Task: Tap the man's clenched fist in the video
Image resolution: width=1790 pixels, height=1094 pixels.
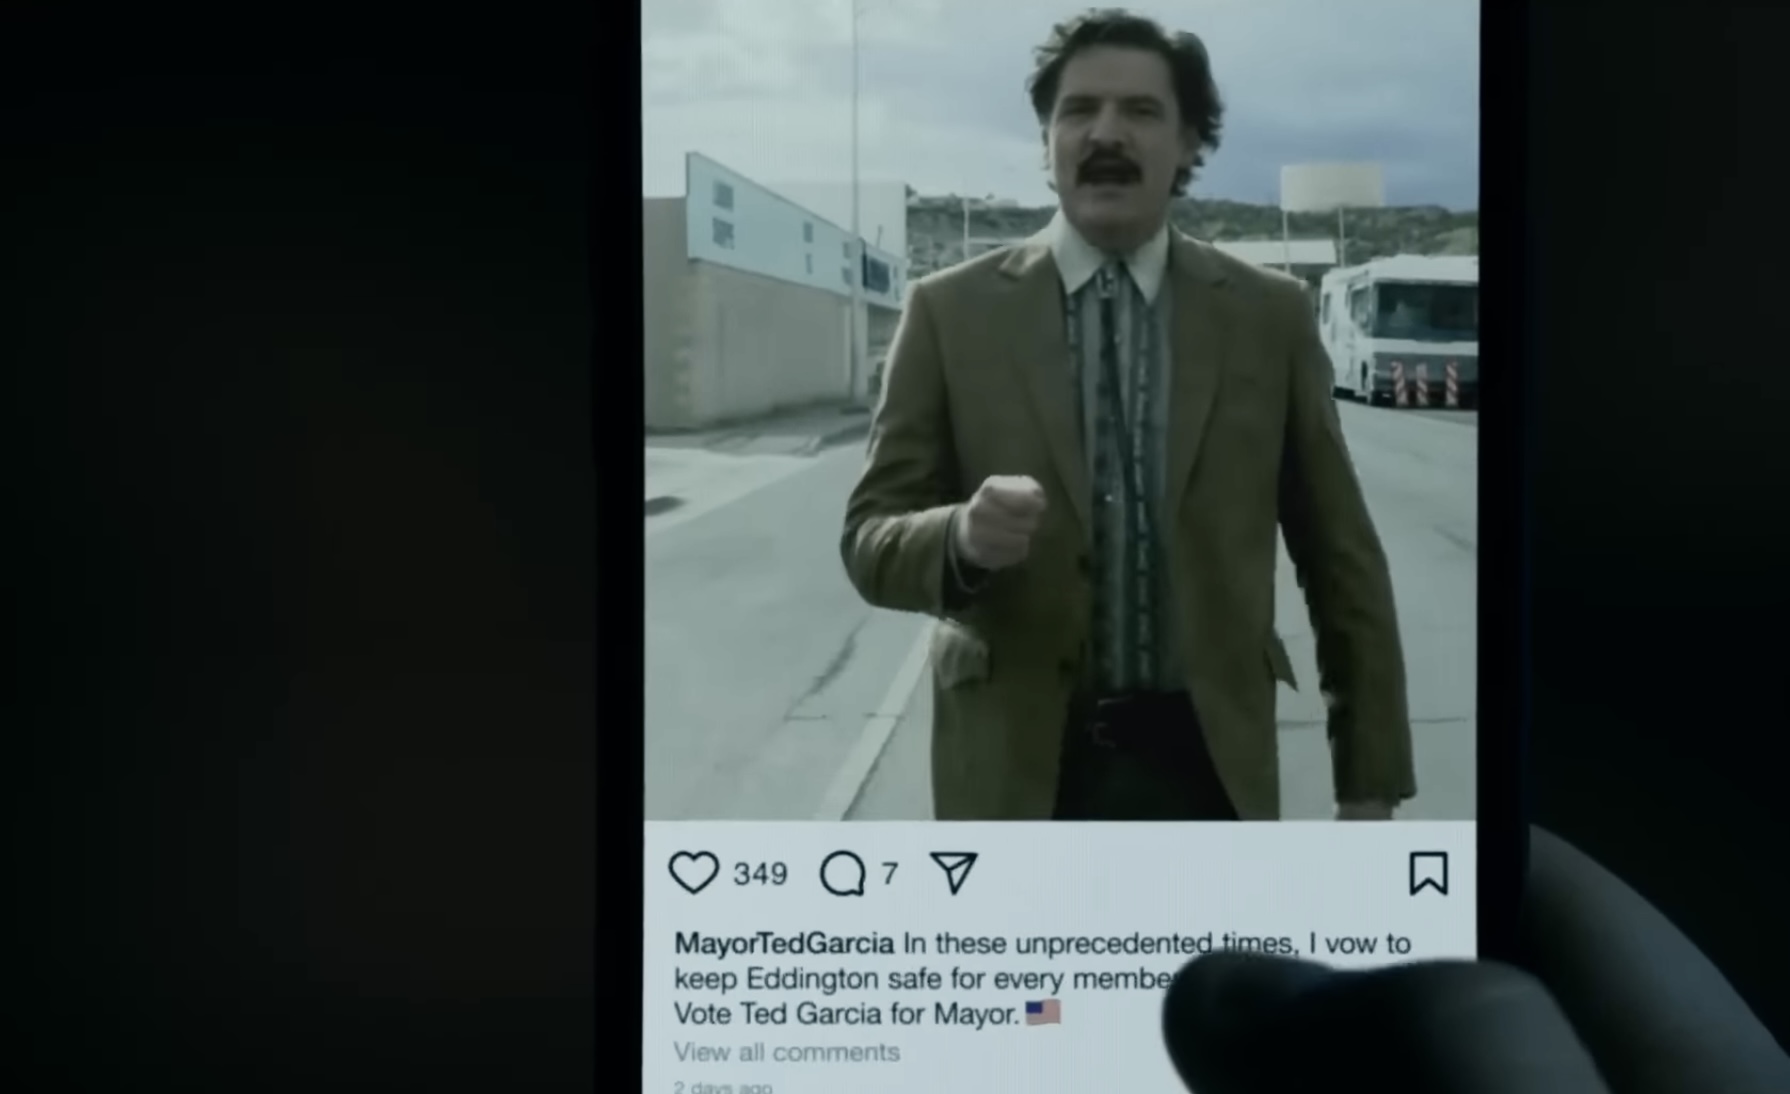Action: [x=1000, y=520]
